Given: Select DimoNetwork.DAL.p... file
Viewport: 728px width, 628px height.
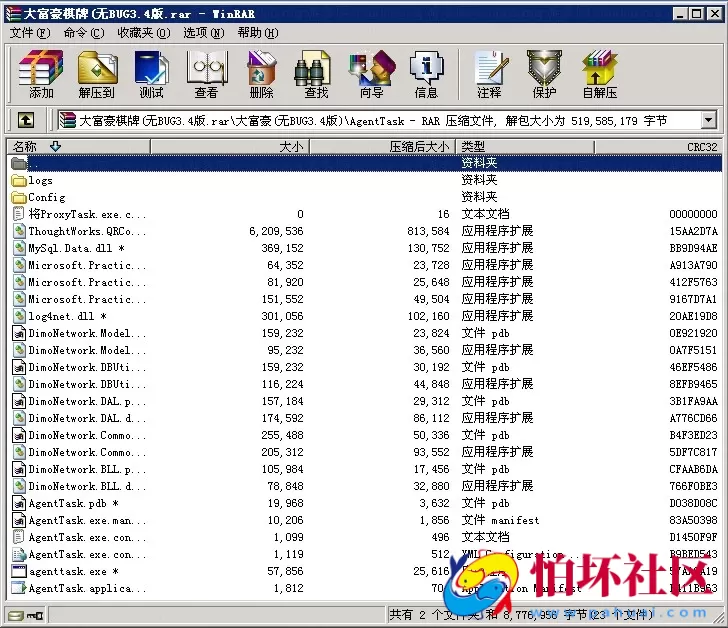Looking at the screenshot, I should coord(364,401).
